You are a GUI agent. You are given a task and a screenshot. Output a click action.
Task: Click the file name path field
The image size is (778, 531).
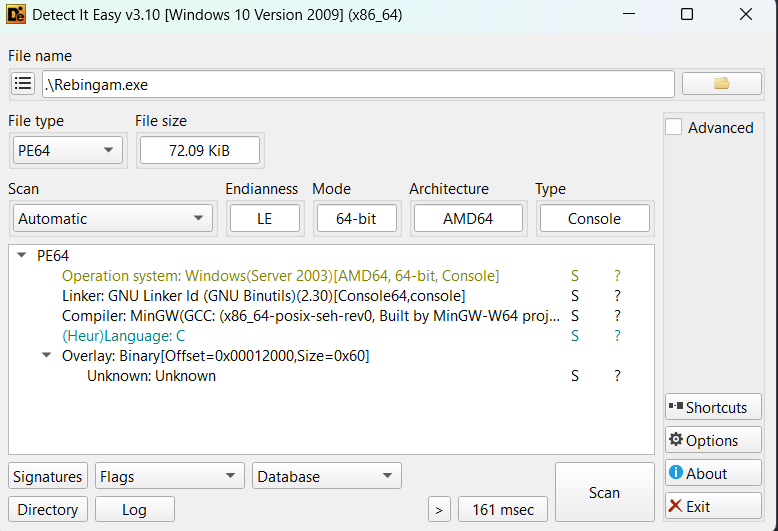pos(357,85)
